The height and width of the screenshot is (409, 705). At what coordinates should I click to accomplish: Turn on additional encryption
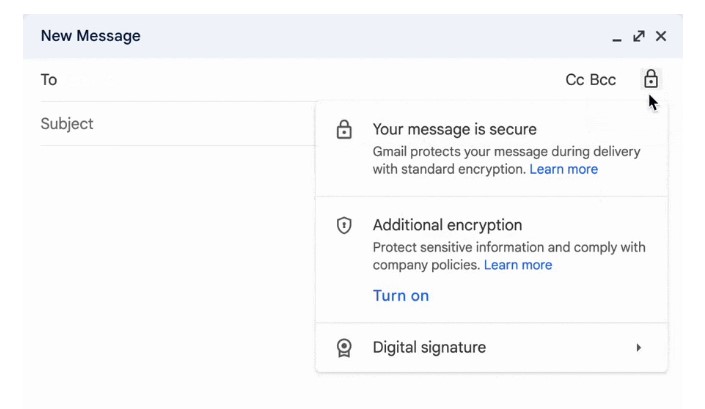[x=401, y=296]
